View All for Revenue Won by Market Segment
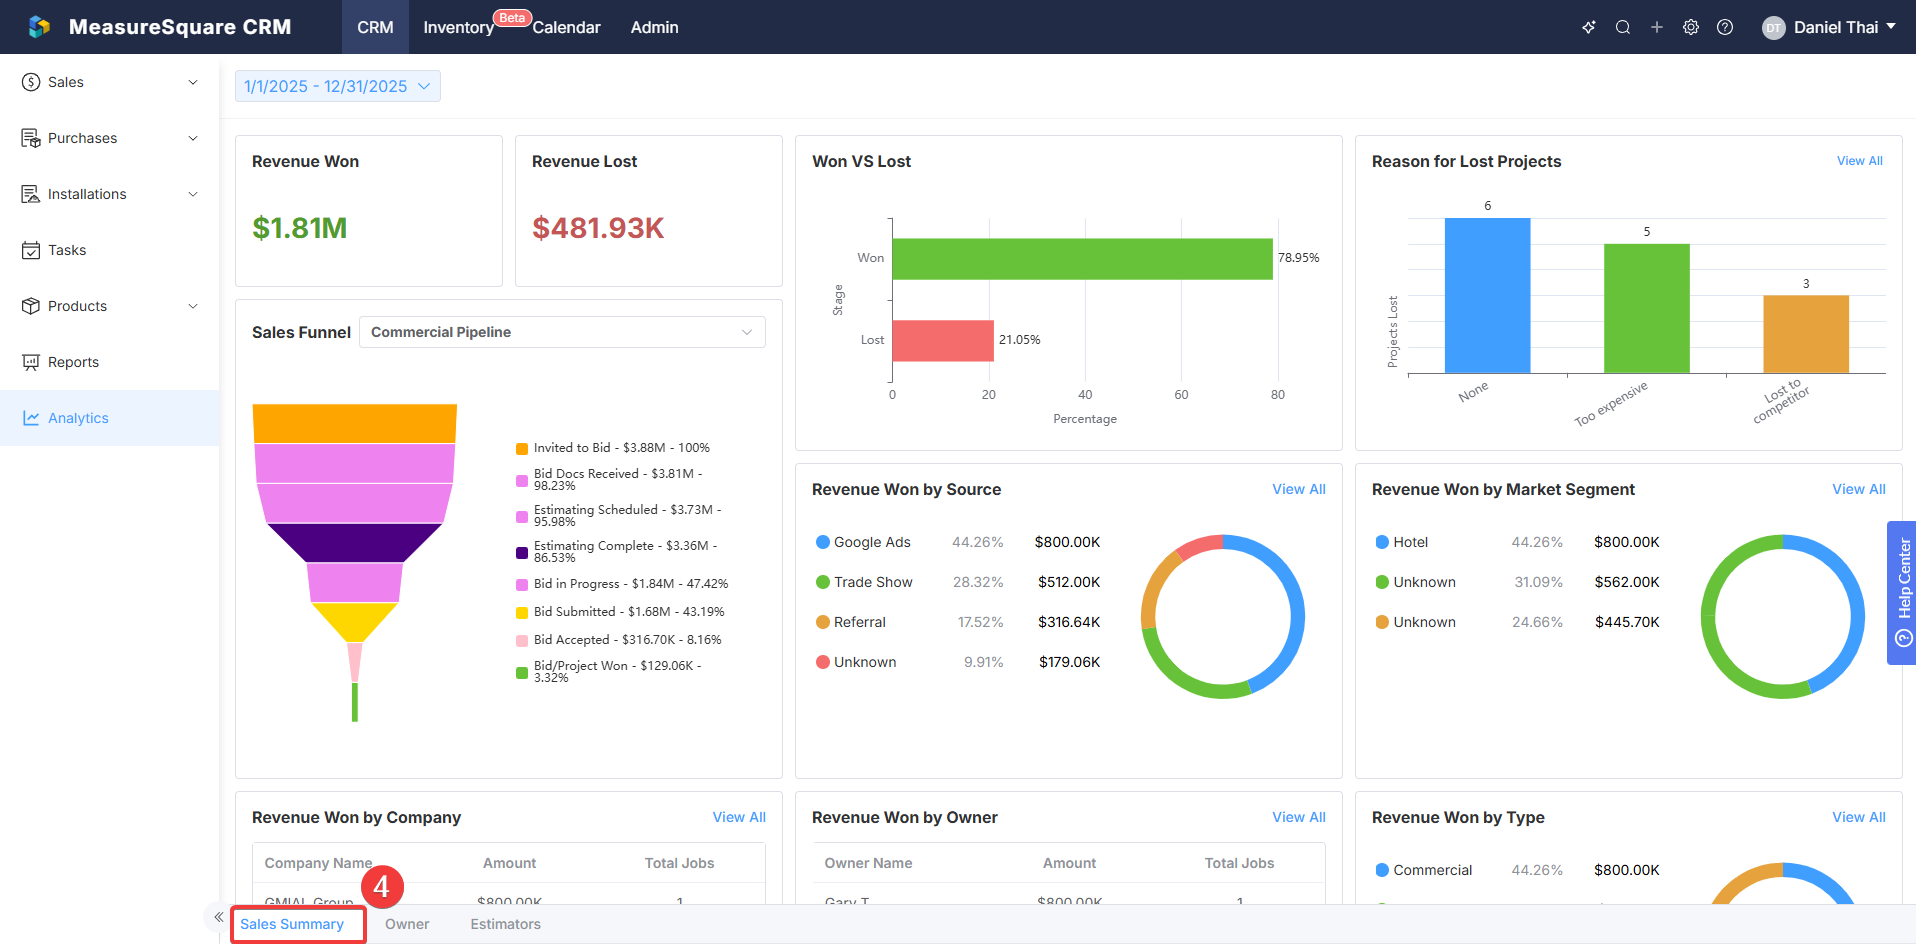The image size is (1916, 944). 1858,489
